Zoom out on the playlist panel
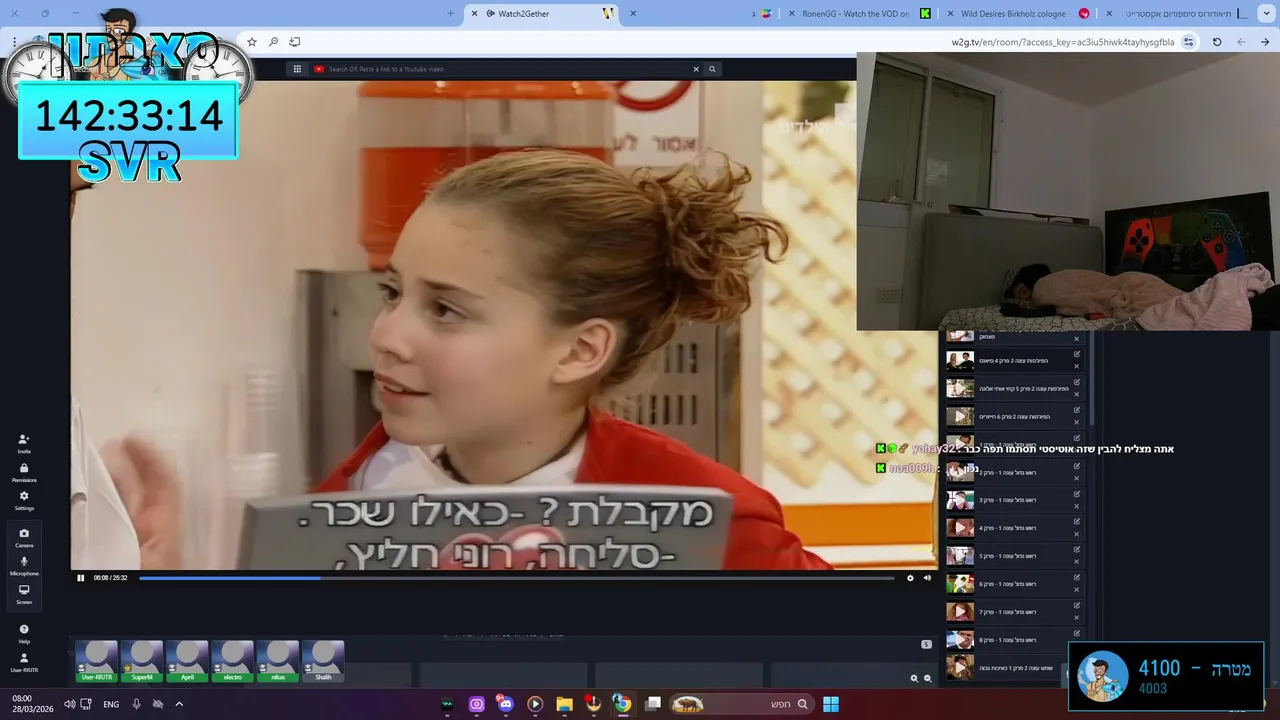This screenshot has height=720, width=1280. (928, 678)
